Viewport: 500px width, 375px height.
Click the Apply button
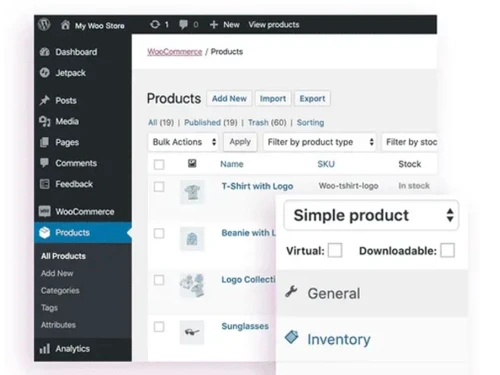point(240,142)
